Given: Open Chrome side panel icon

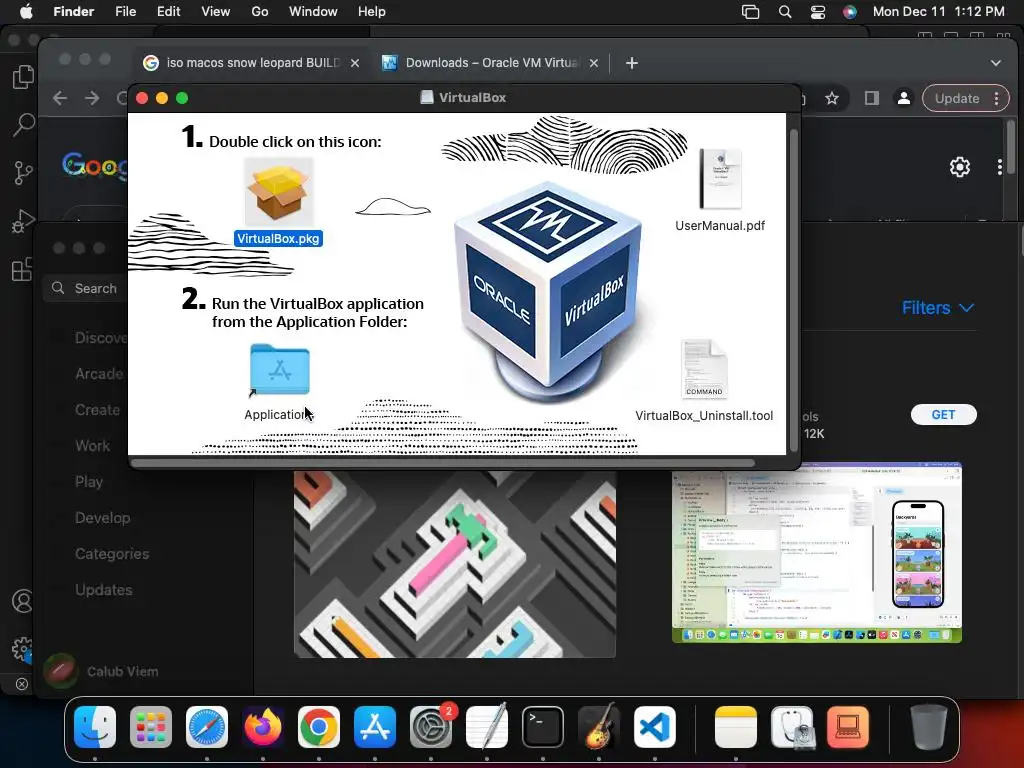Looking at the screenshot, I should 871,99.
